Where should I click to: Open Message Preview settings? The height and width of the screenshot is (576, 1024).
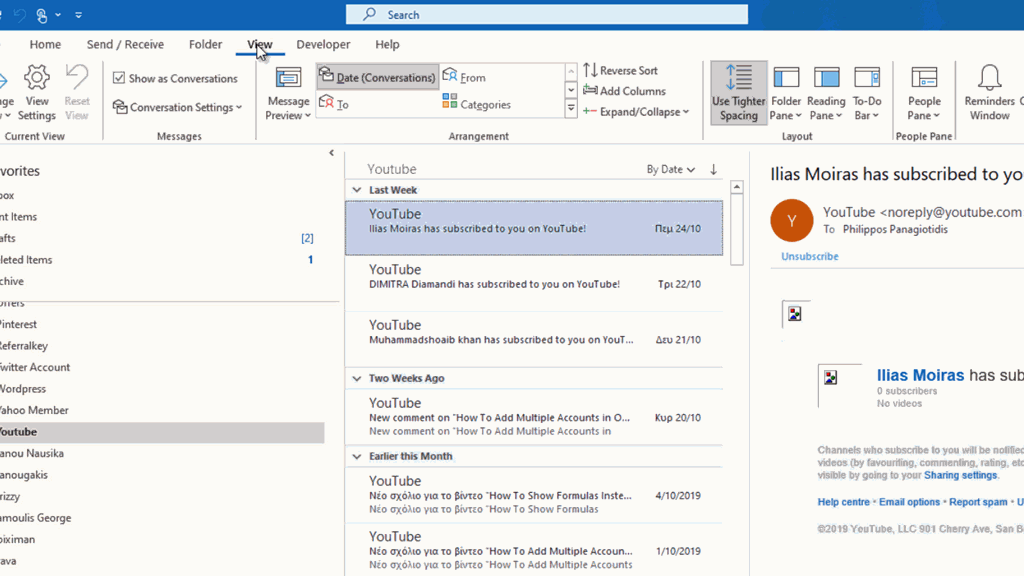[x=287, y=95]
